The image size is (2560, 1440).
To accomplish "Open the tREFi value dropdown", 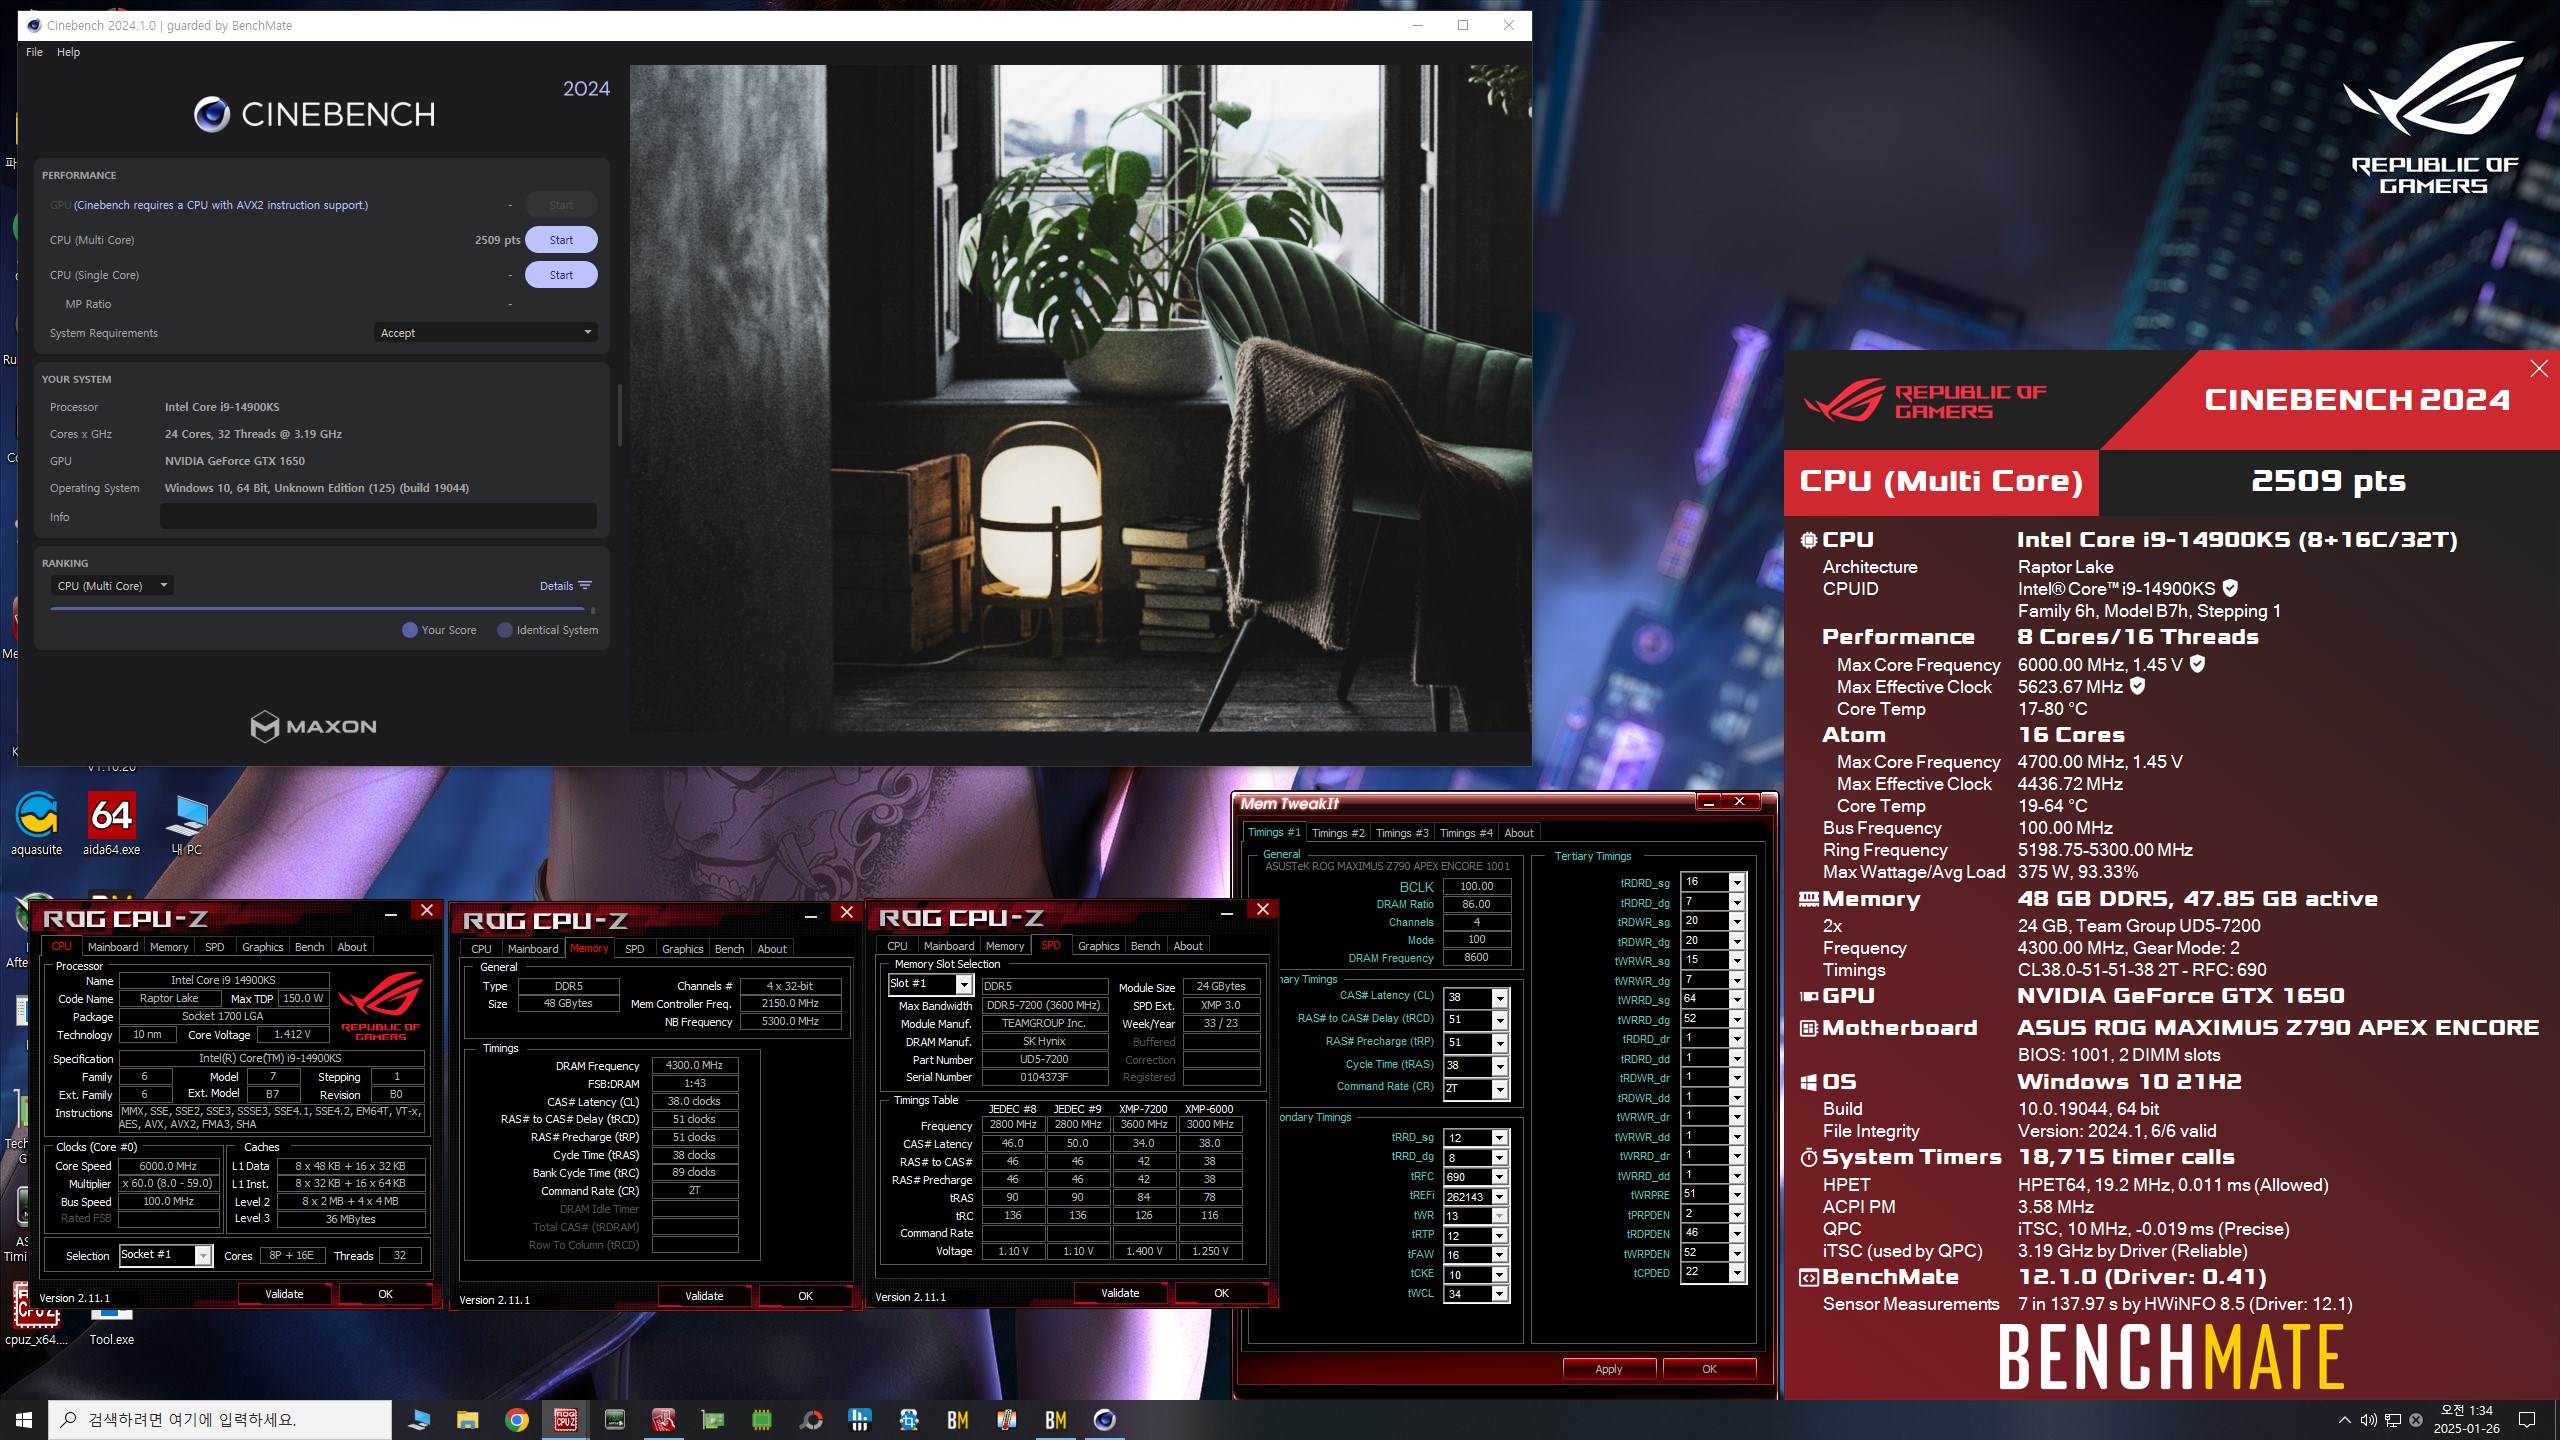I will [x=1500, y=1197].
